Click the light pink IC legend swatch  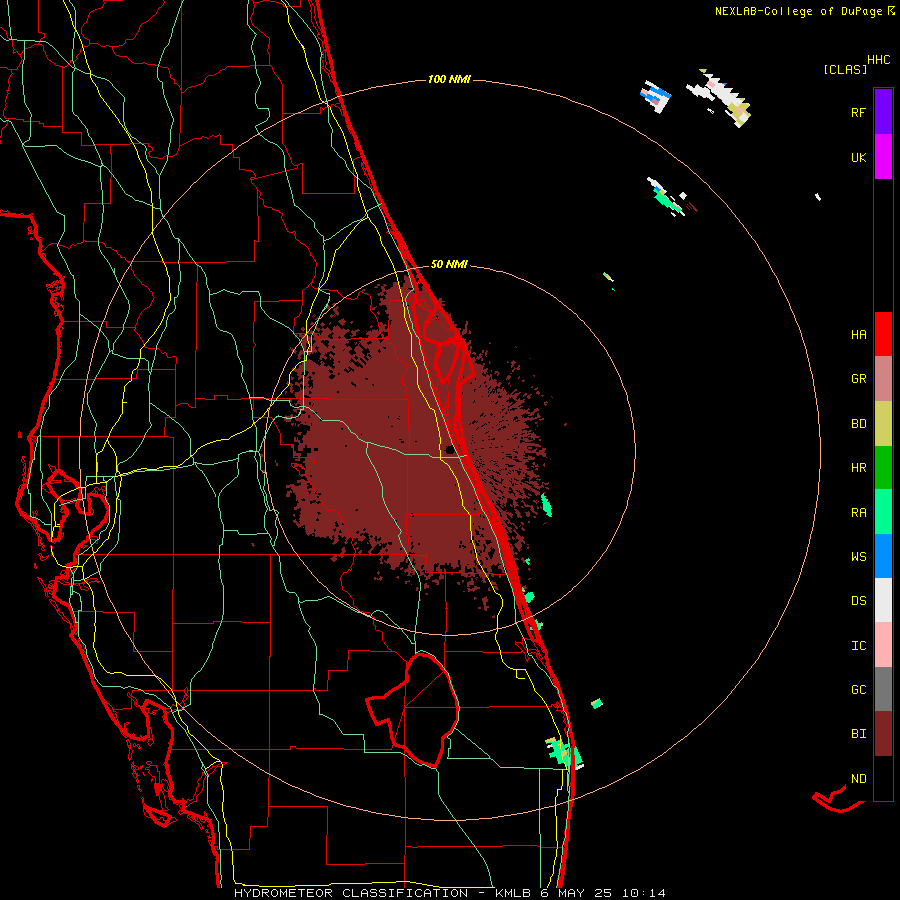coord(883,645)
